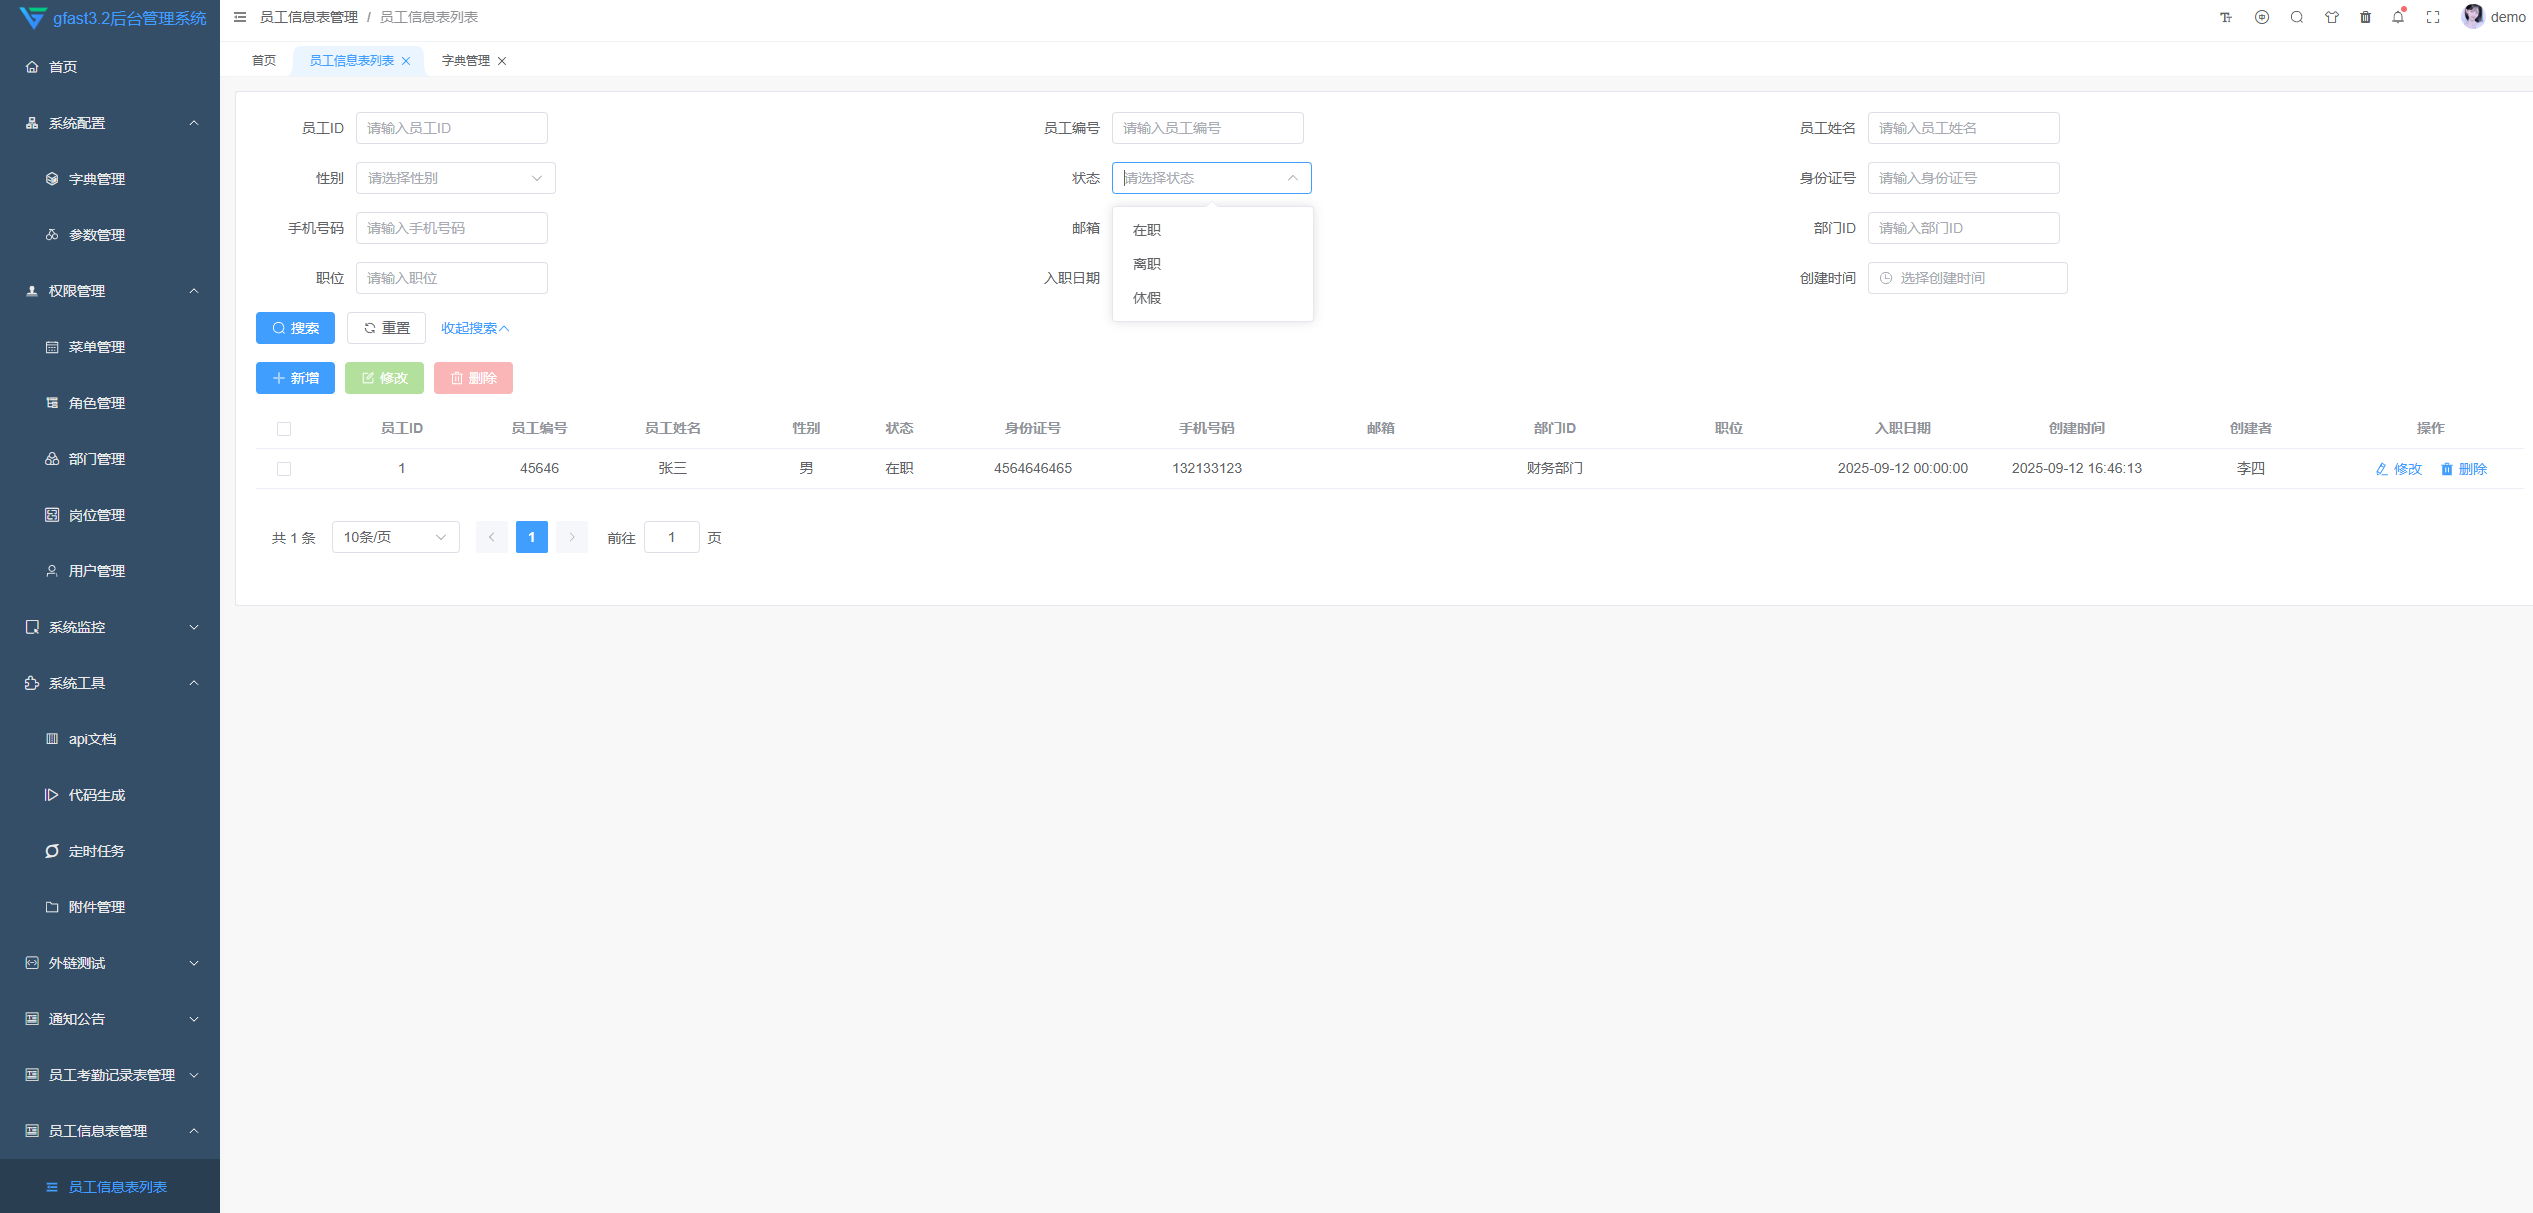
Task: Focus the 员工姓名 input field
Action: [1962, 128]
